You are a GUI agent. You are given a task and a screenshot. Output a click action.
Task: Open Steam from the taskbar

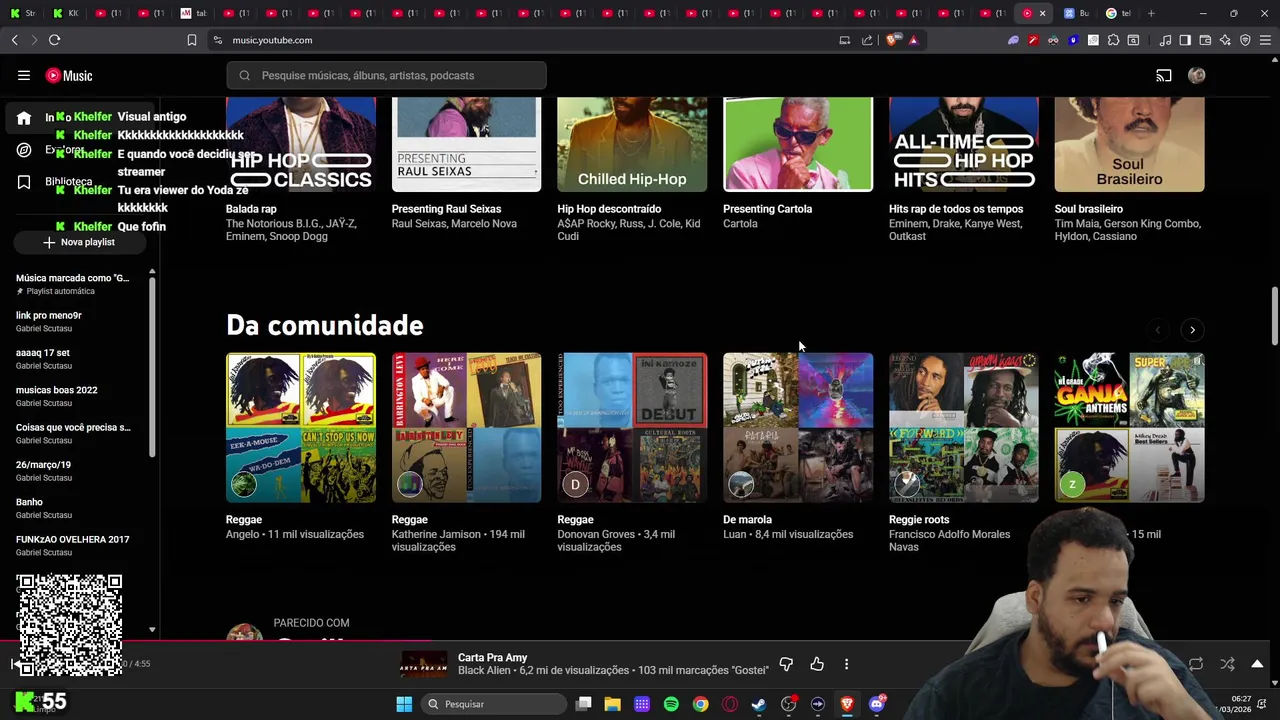pos(759,704)
